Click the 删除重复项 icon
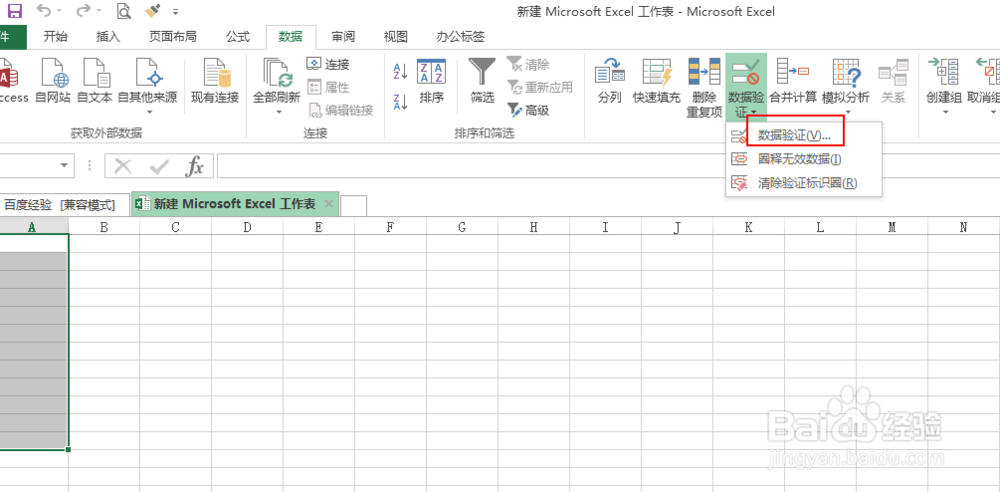The height and width of the screenshot is (492, 1000). click(704, 87)
